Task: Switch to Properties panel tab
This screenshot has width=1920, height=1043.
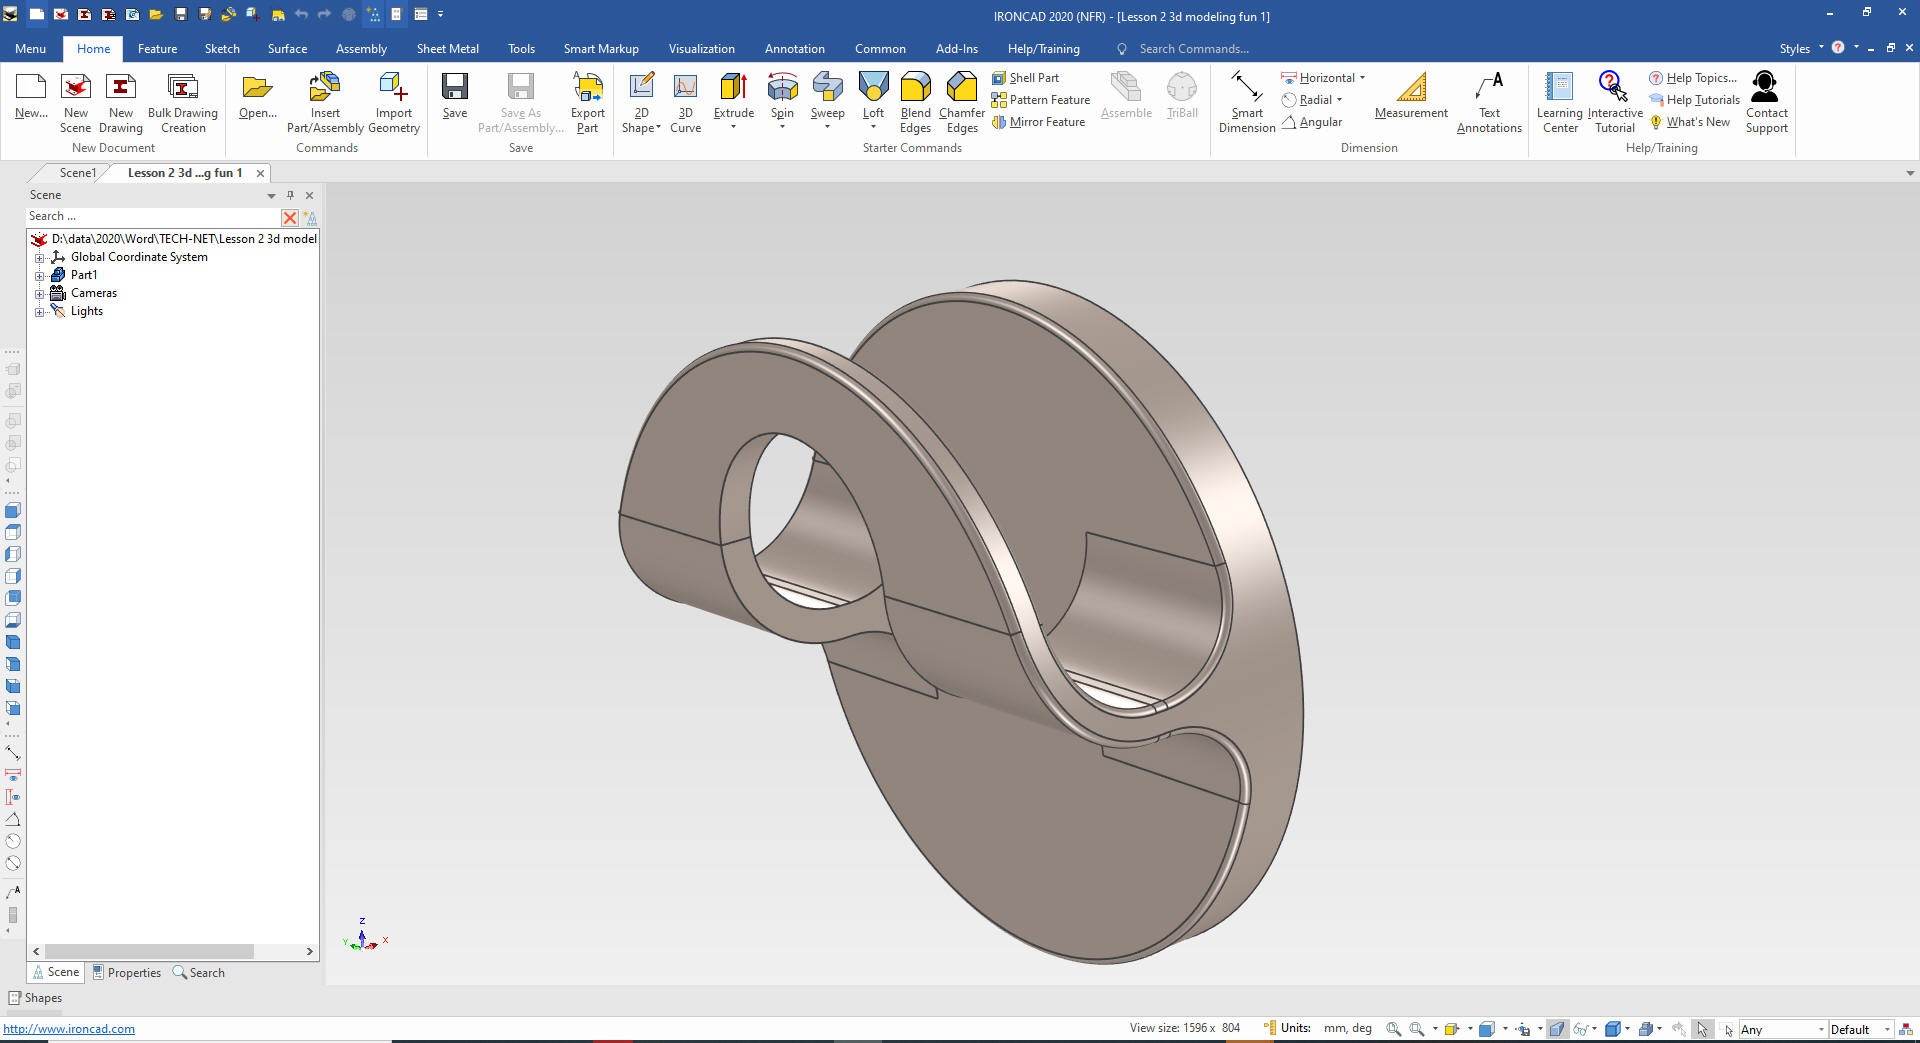Action: 127,973
